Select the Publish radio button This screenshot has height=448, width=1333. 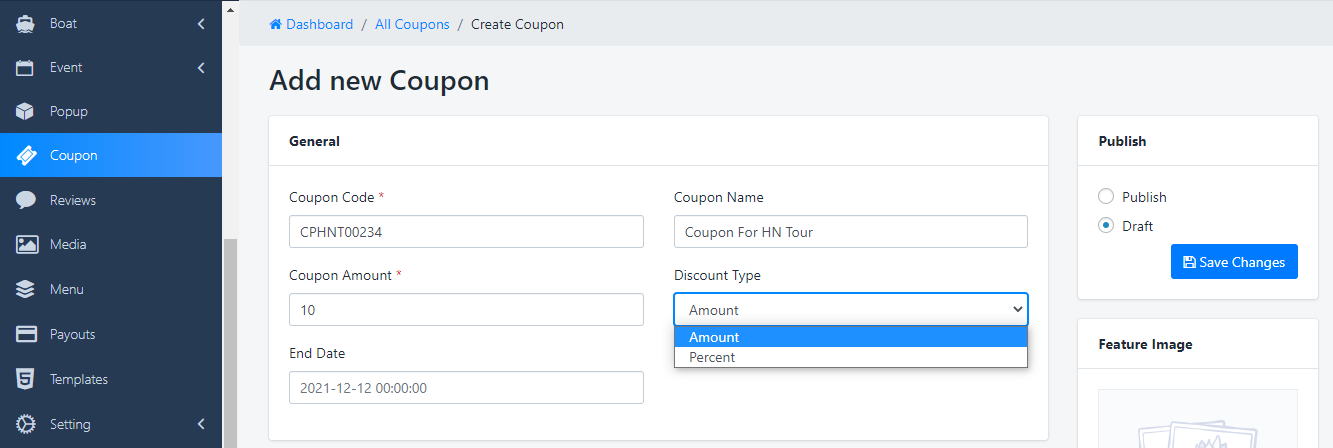pyautogui.click(x=1106, y=197)
